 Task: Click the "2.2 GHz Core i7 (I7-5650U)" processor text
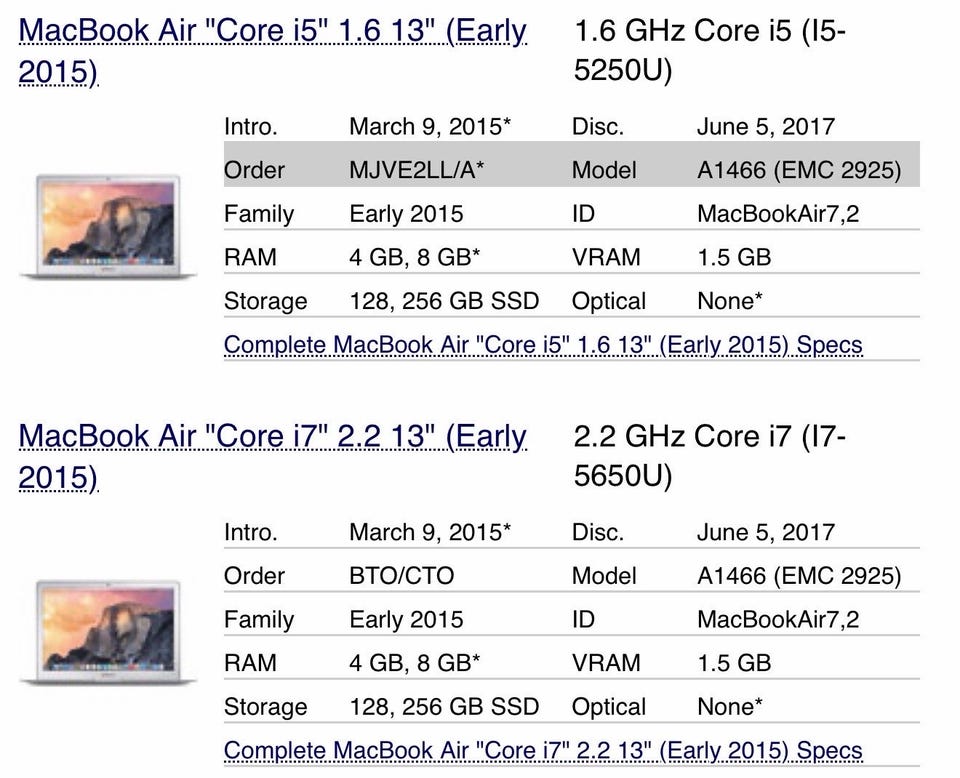pyautogui.click(x=710, y=456)
